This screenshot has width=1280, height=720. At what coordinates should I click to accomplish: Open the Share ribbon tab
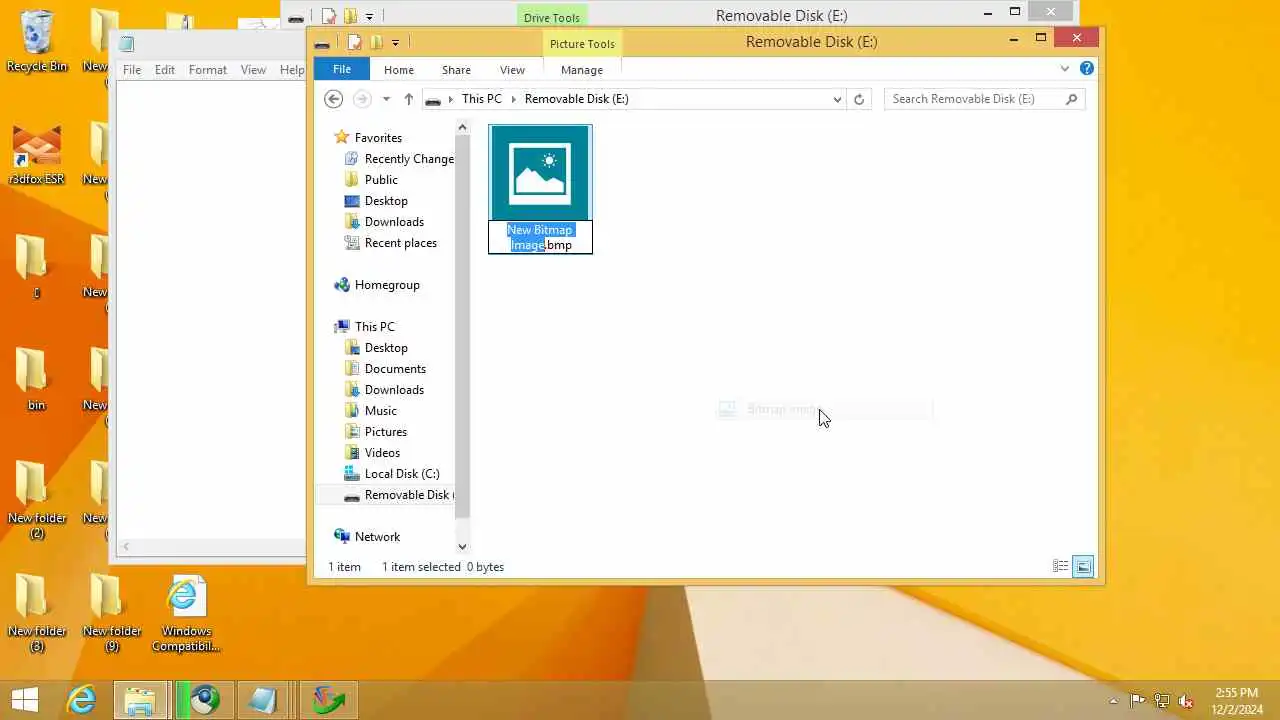(456, 70)
